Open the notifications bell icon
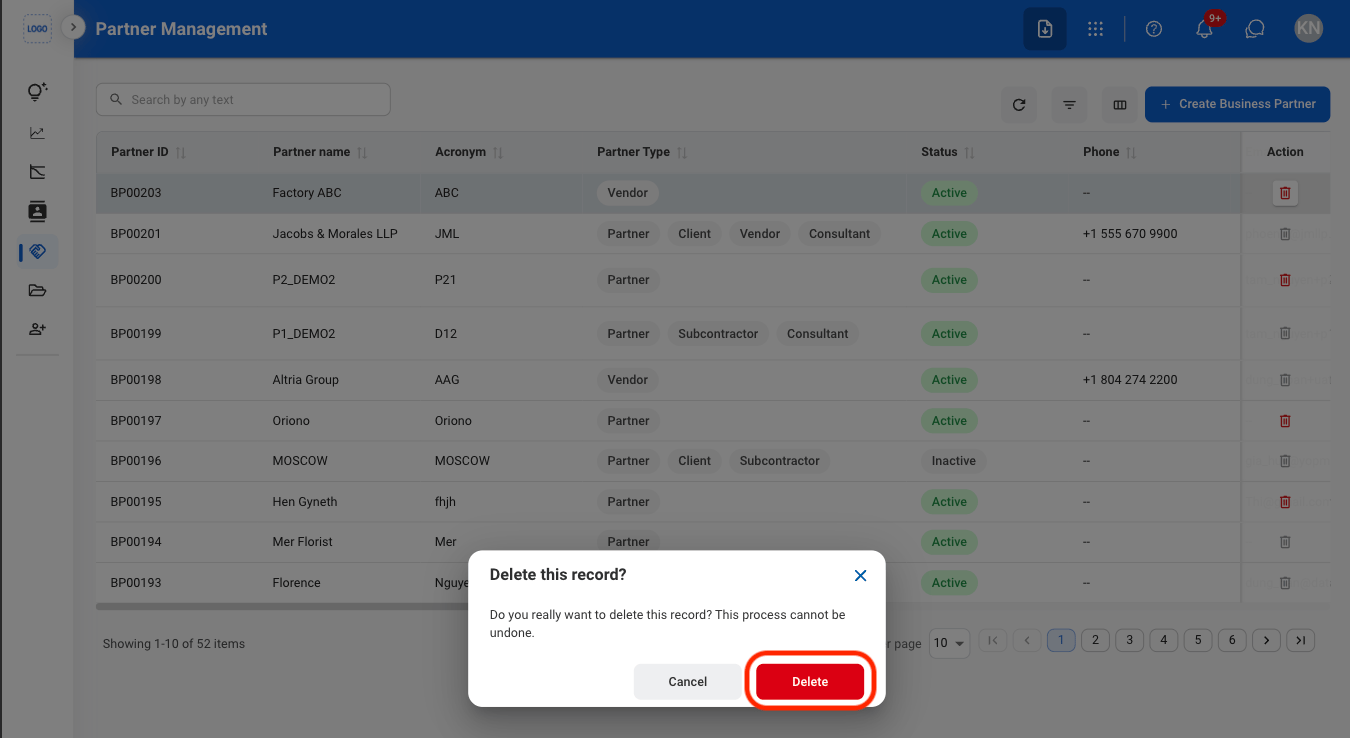This screenshot has width=1350, height=738. [1204, 29]
